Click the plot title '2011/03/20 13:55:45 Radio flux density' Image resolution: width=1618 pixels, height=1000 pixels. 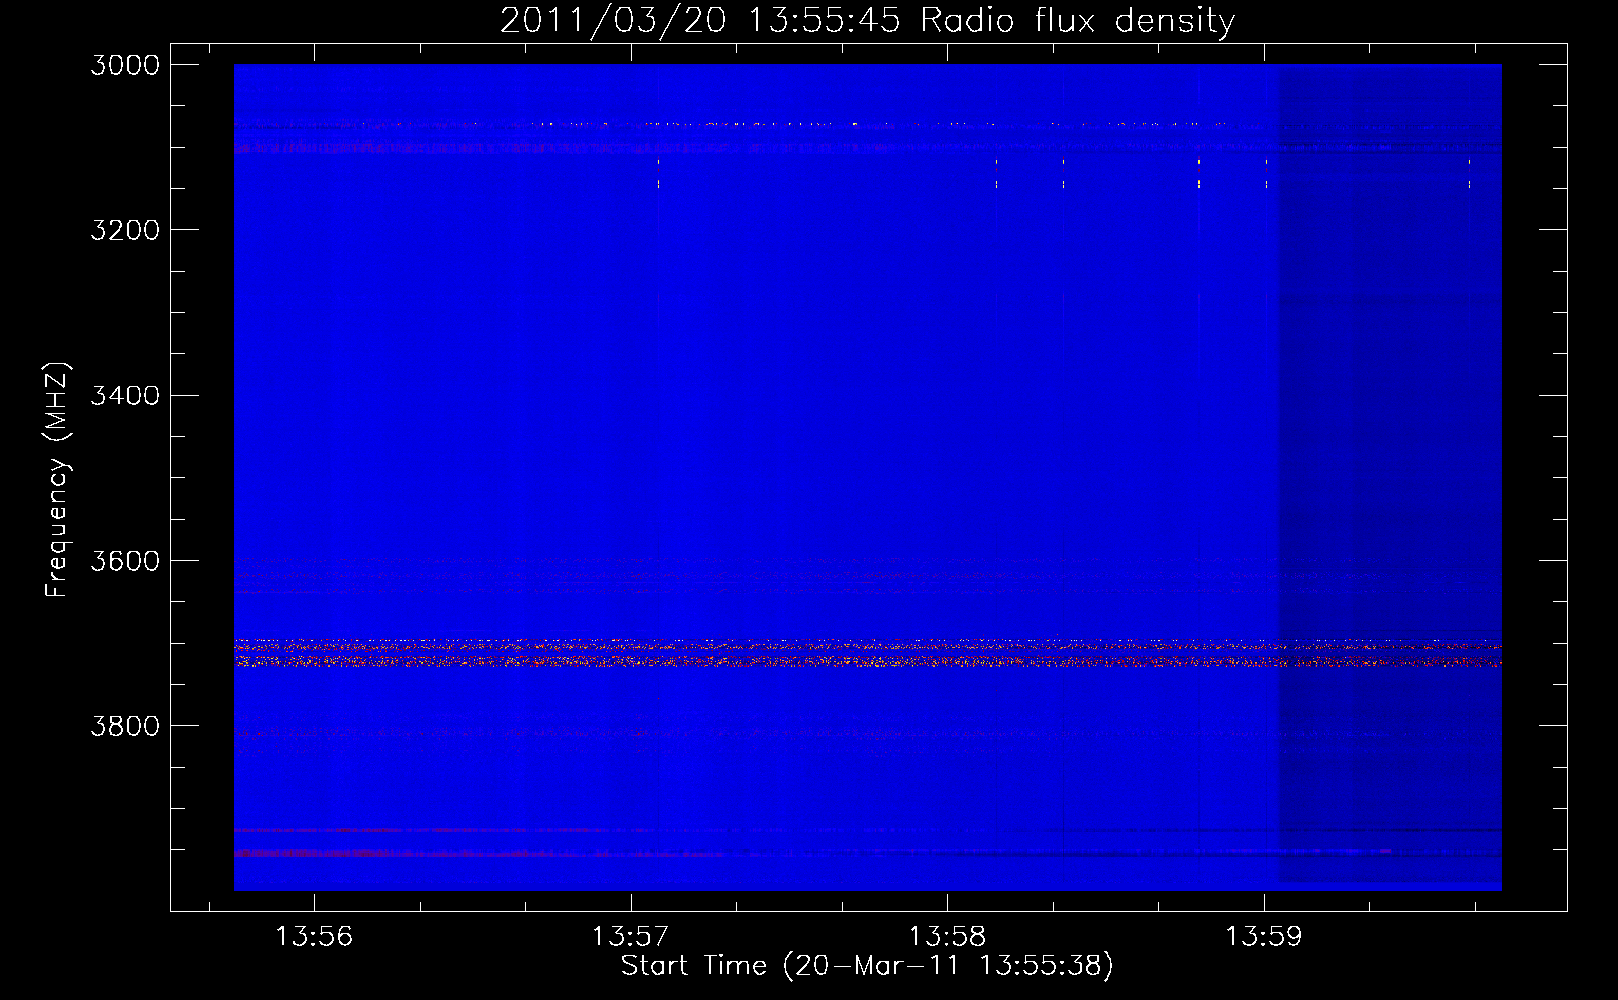[867, 21]
